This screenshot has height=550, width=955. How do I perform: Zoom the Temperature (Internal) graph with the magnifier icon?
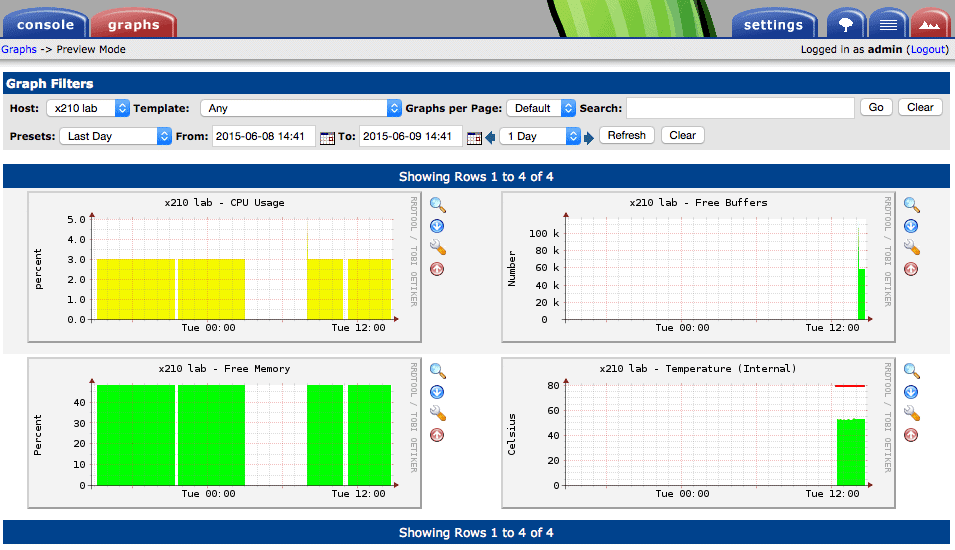[x=911, y=371]
